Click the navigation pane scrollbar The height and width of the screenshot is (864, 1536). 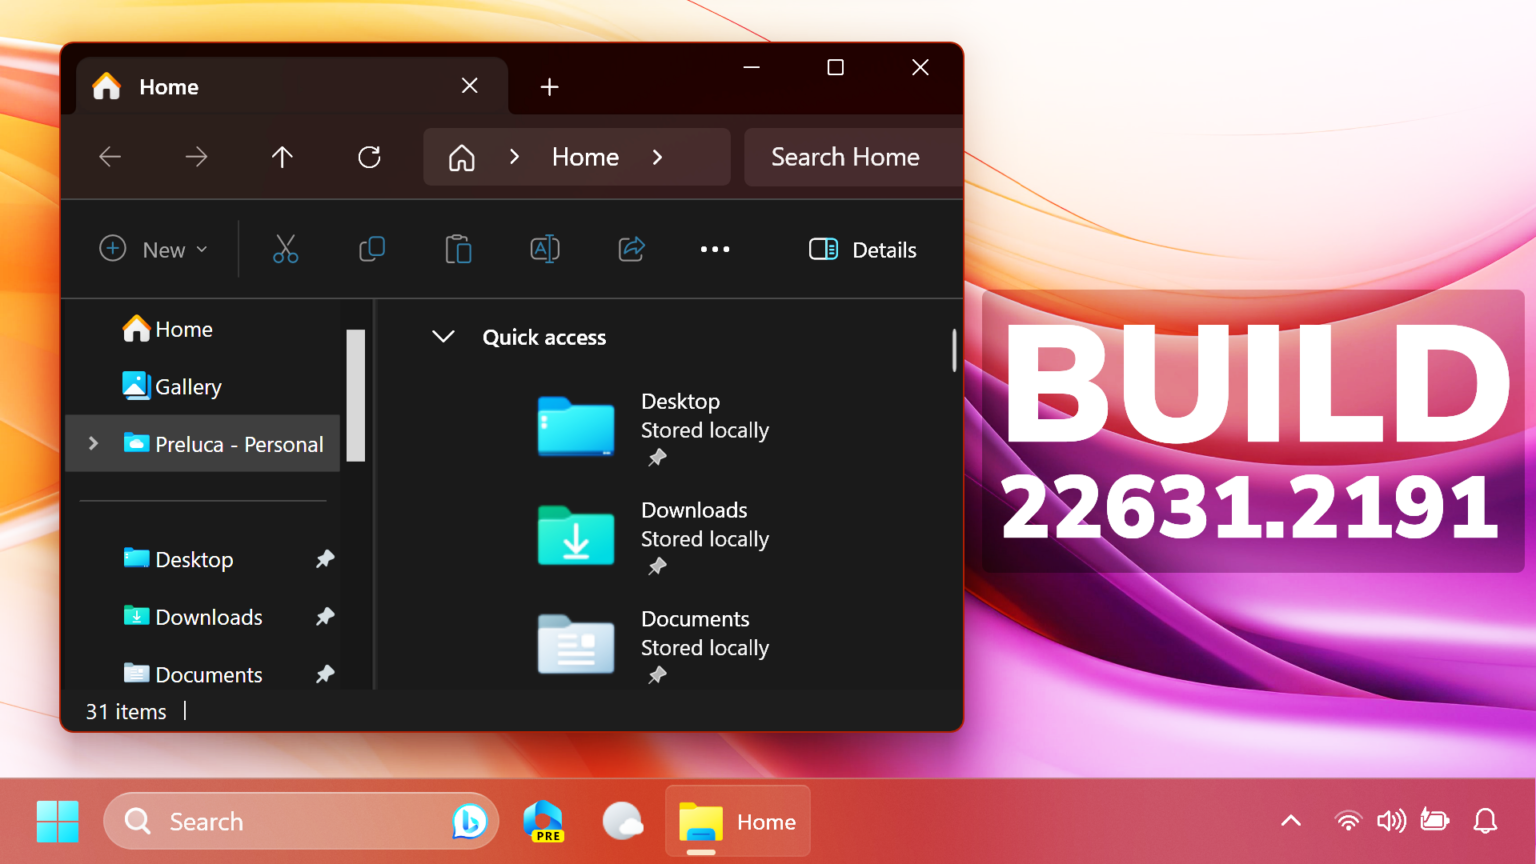pos(355,395)
